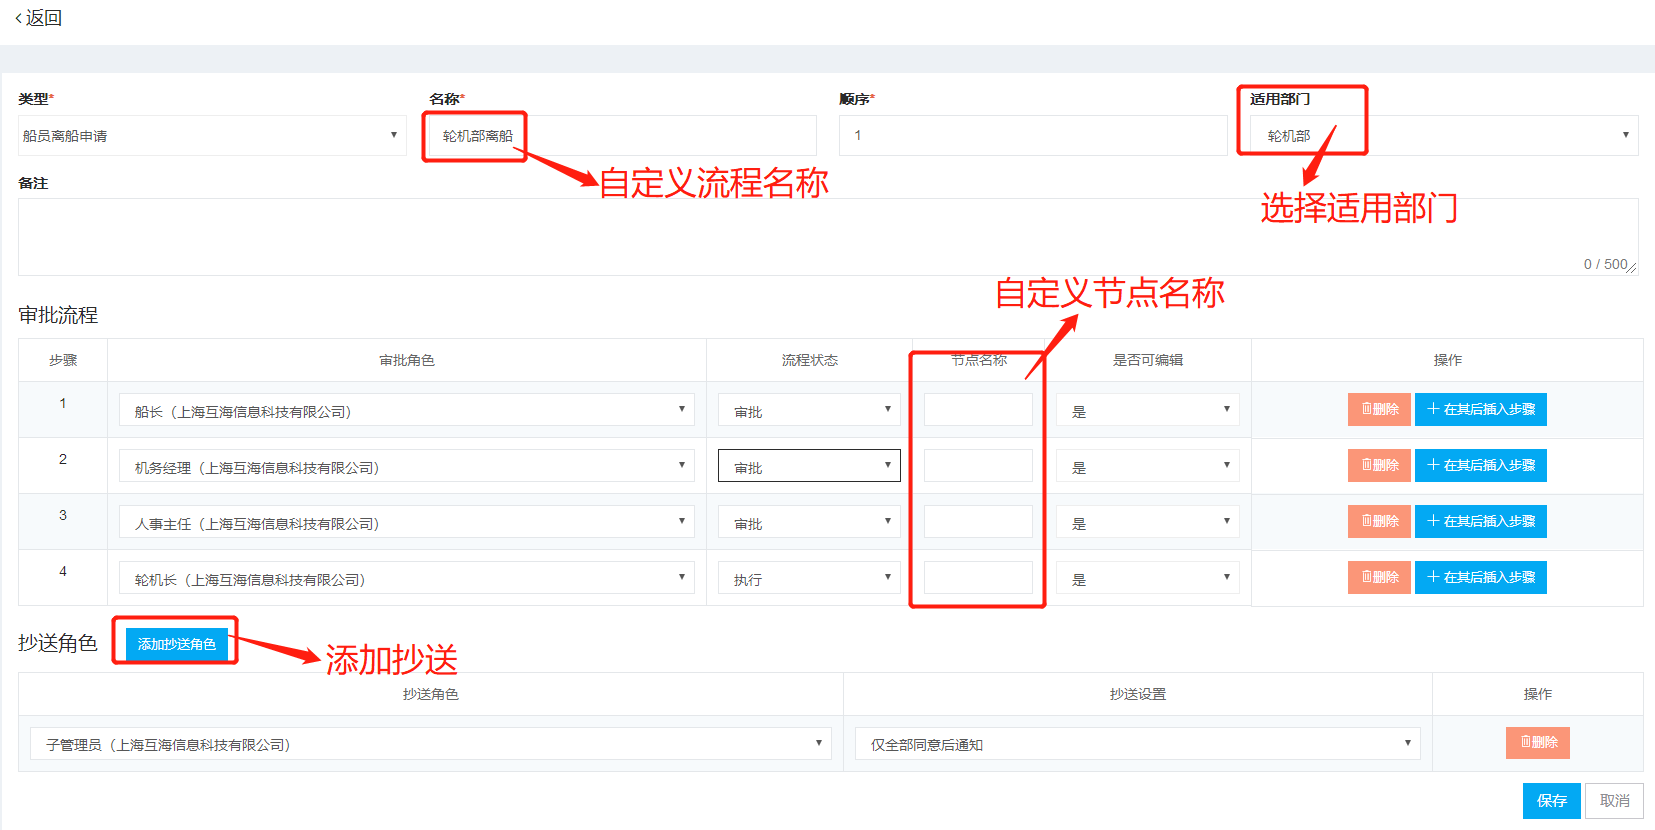Click the 审批角色 column header

[407, 360]
